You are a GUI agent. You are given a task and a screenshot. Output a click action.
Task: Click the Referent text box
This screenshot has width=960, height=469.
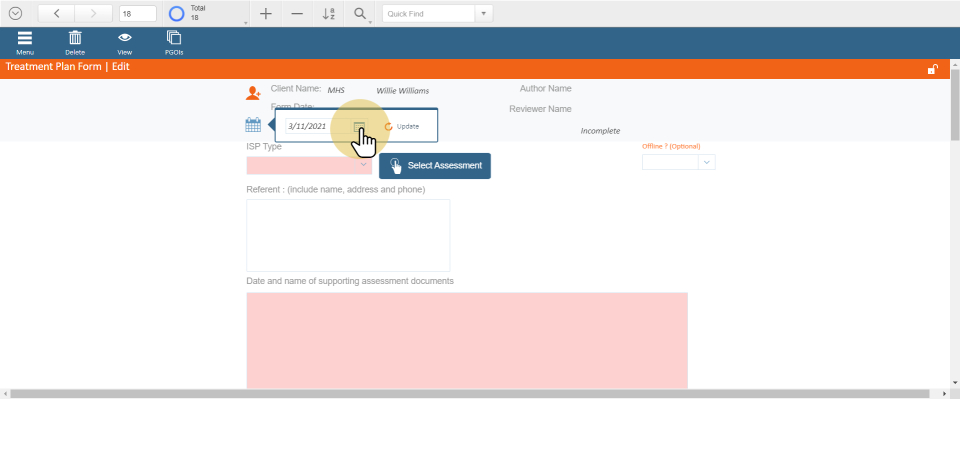tap(348, 235)
